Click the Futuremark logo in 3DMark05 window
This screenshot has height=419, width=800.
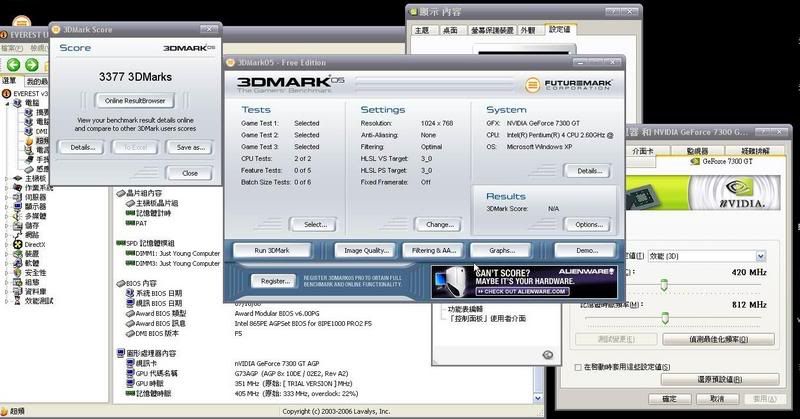568,85
